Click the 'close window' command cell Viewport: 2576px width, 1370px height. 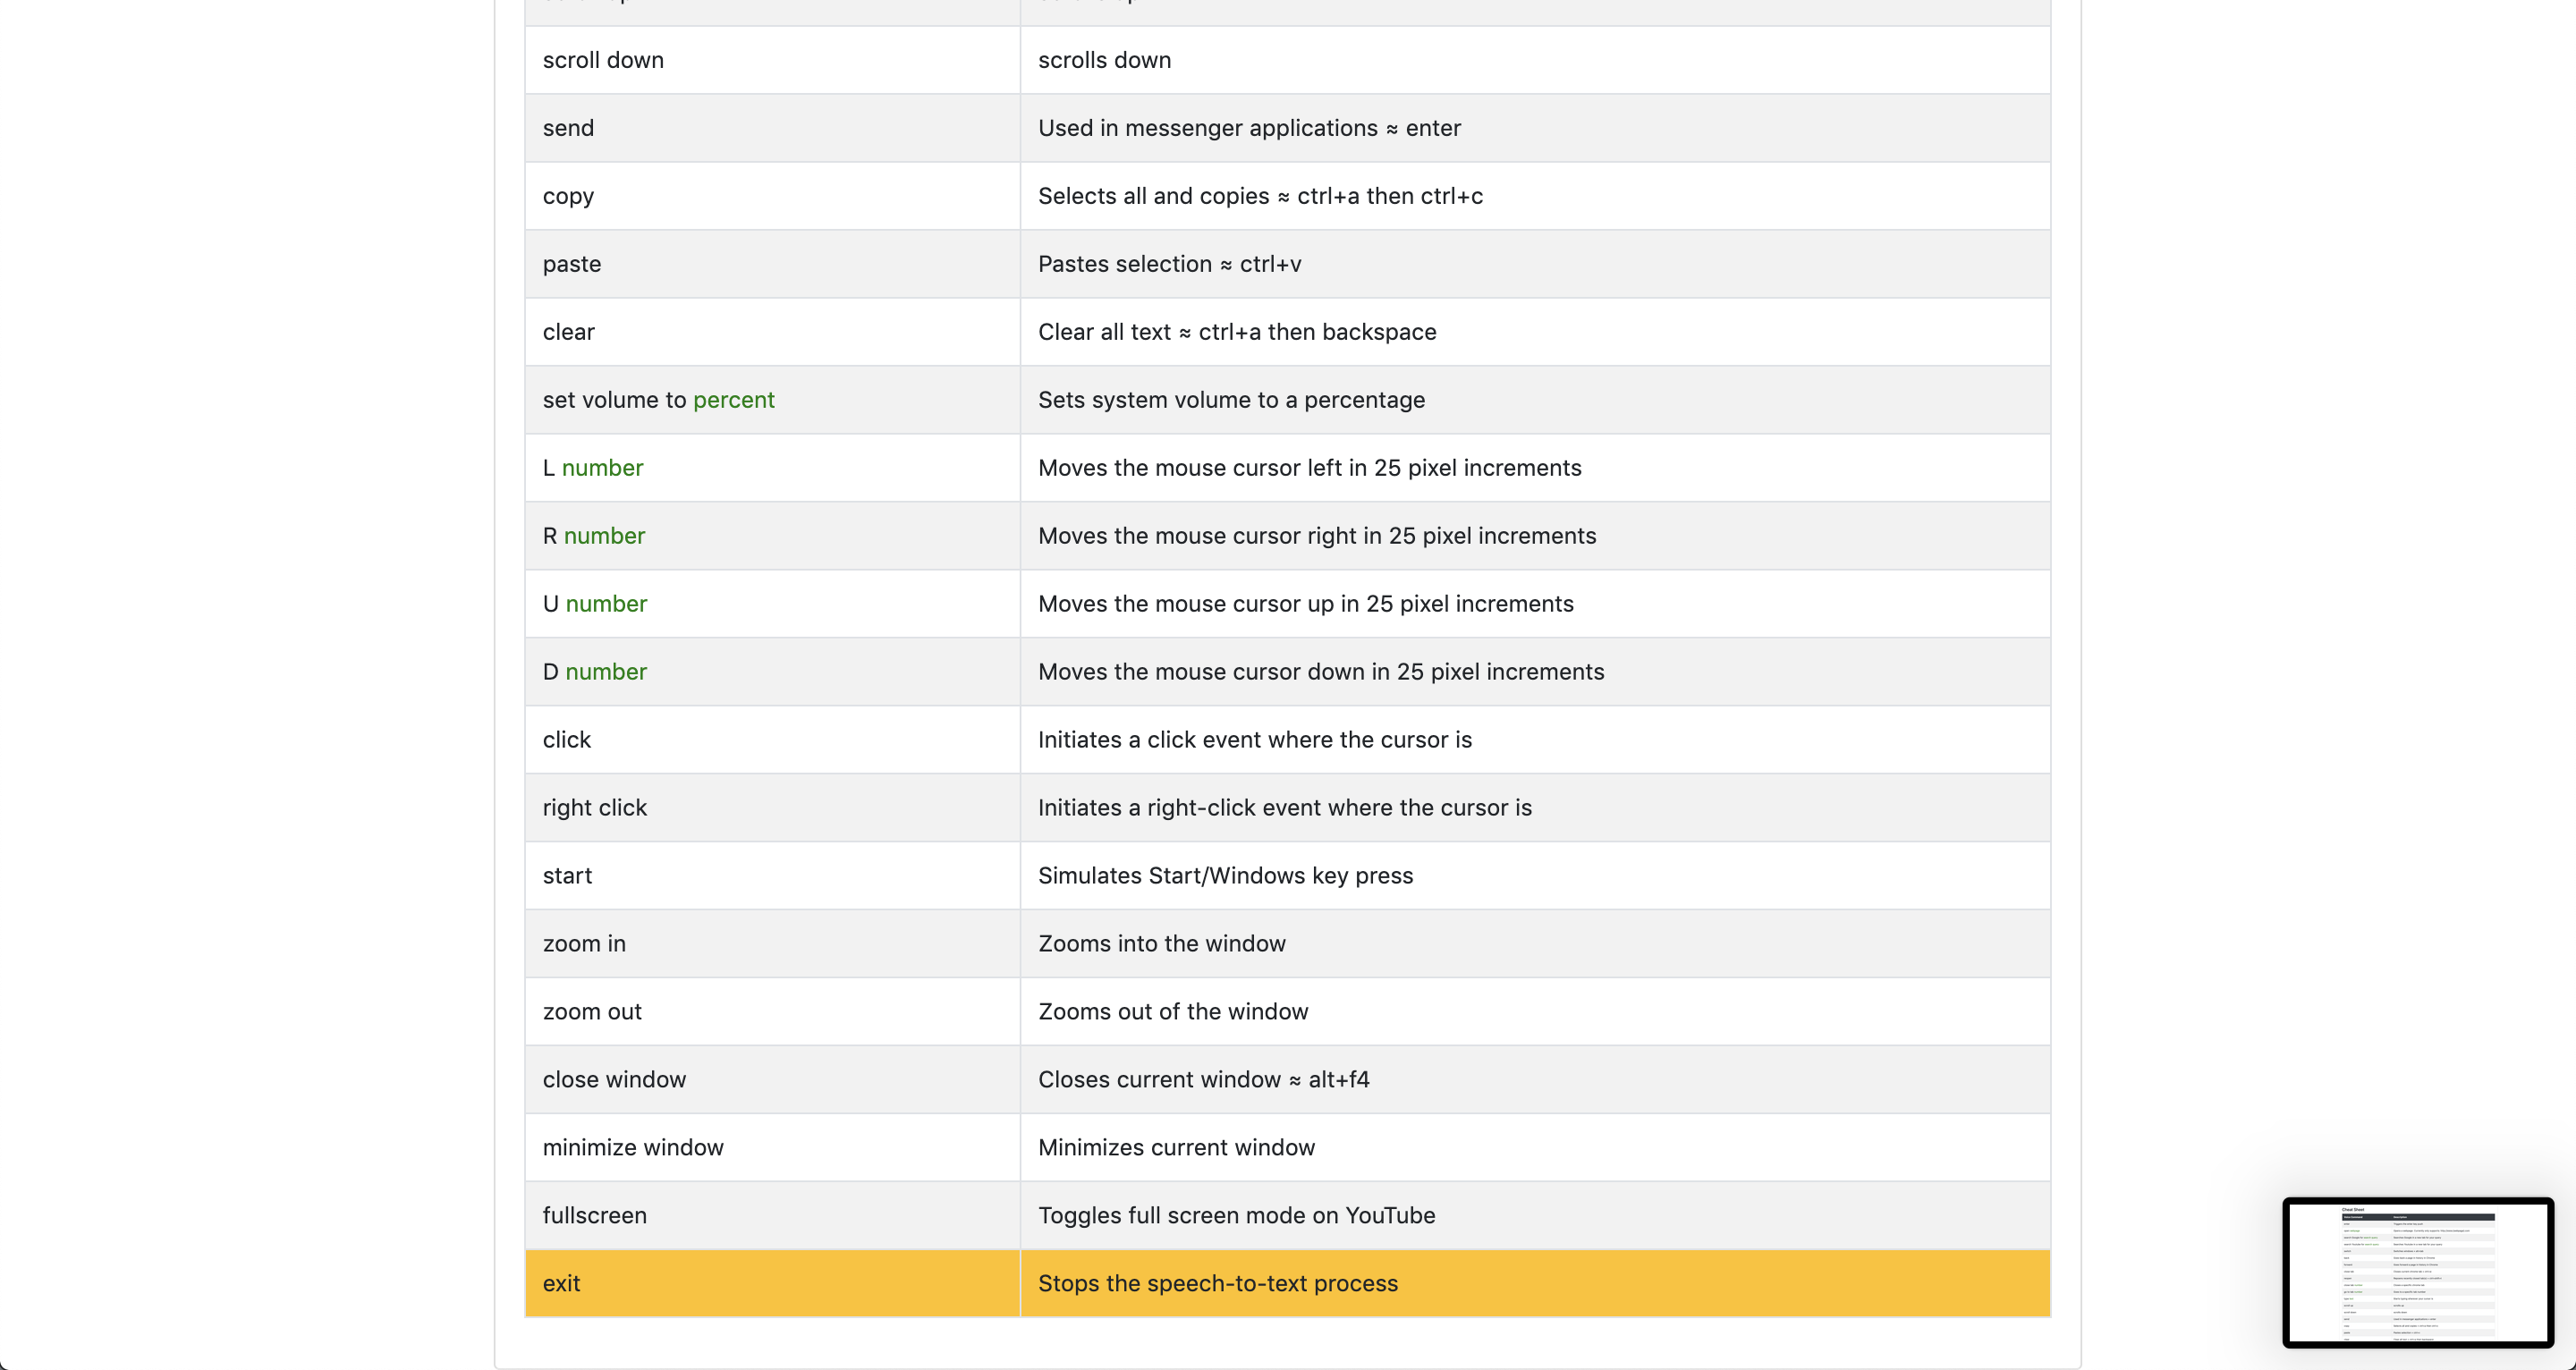click(614, 1080)
